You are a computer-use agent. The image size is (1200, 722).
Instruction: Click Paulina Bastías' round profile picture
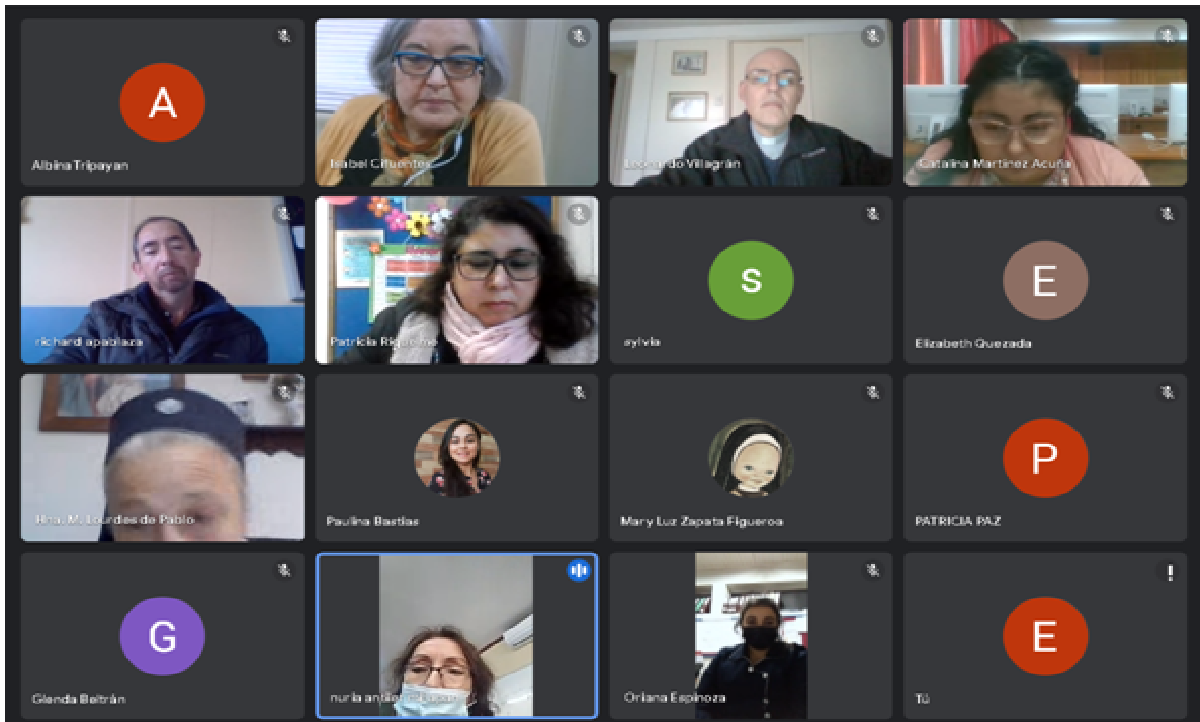[x=457, y=458]
